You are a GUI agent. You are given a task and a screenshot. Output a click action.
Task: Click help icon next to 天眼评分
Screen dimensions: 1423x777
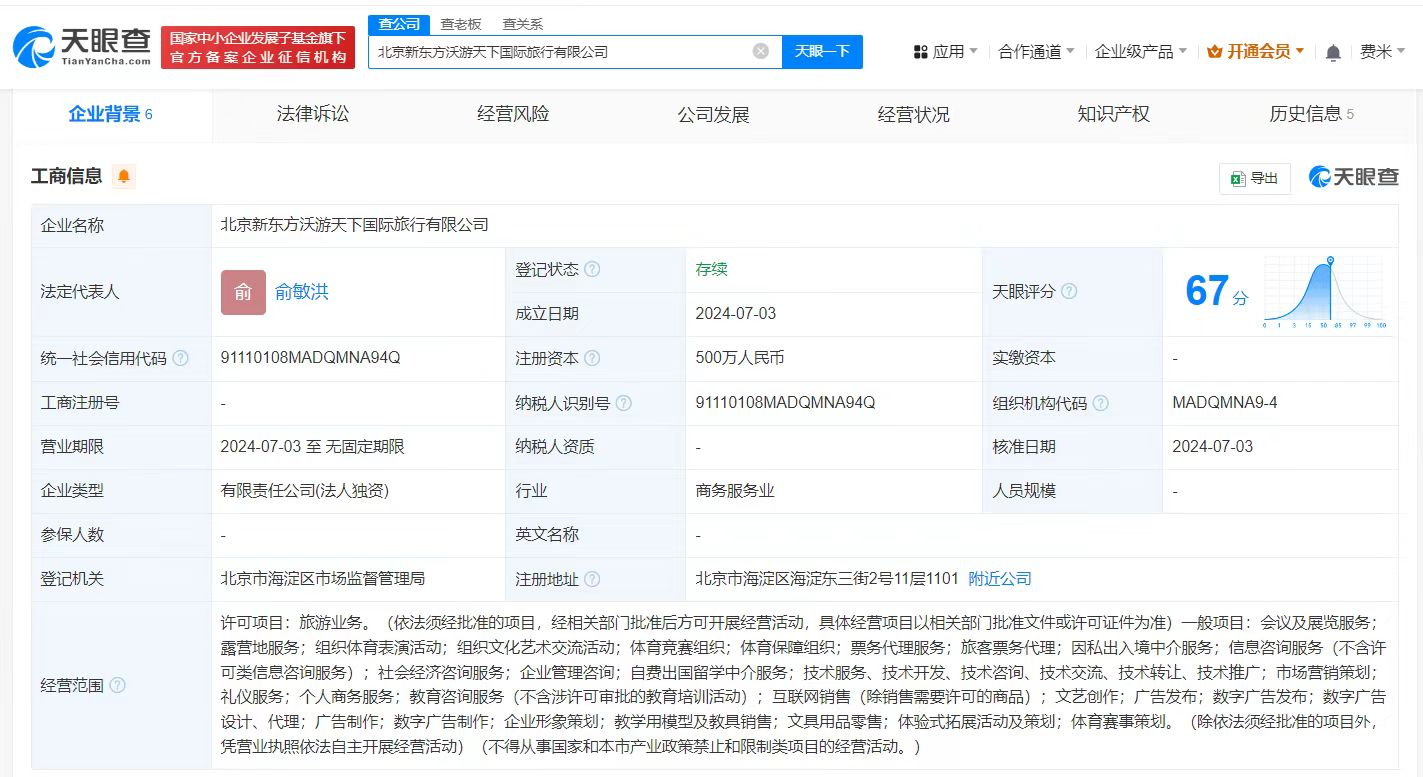(x=1069, y=291)
